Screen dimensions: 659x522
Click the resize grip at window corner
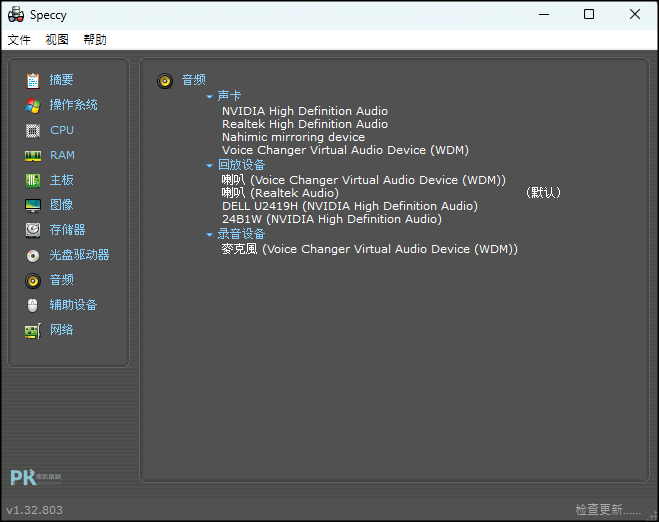coord(653,516)
